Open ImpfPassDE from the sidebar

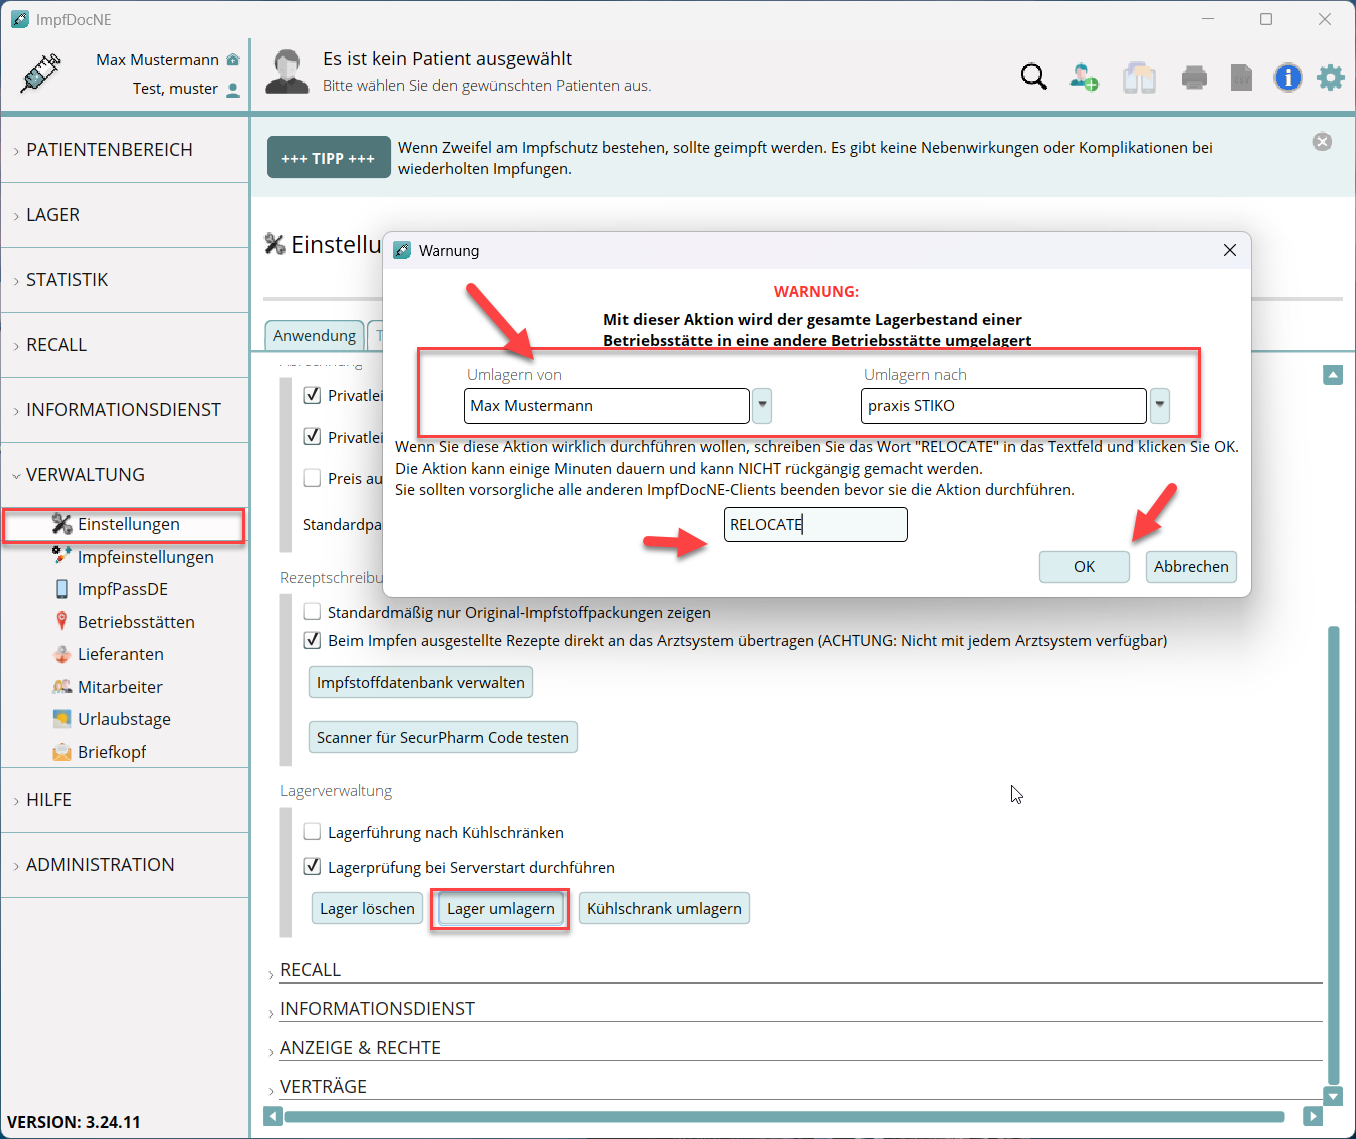click(x=122, y=589)
